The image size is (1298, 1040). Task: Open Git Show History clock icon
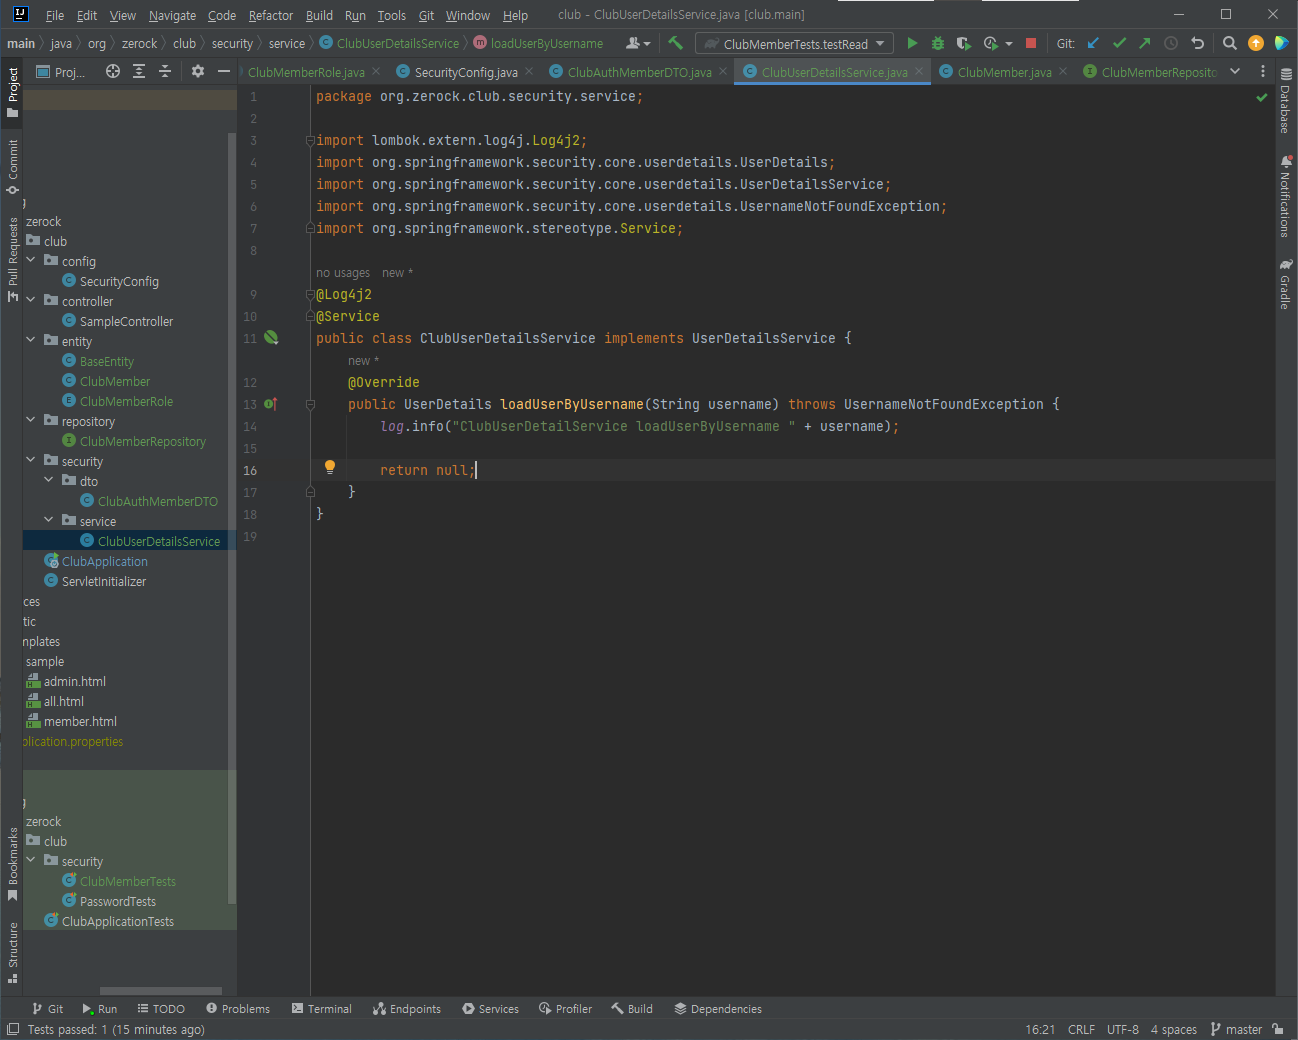pyautogui.click(x=1171, y=43)
